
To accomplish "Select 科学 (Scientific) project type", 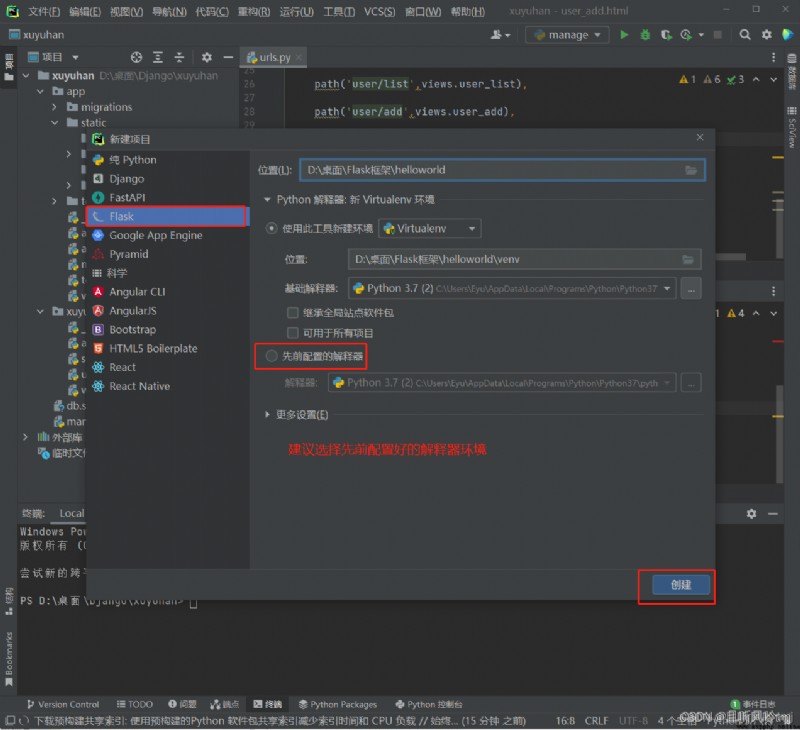I will point(167,273).
